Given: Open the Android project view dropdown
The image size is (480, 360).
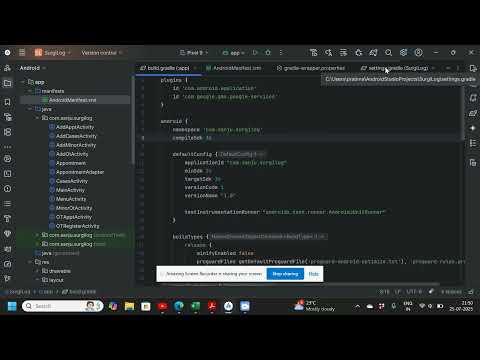Looking at the screenshot, I should [32, 68].
